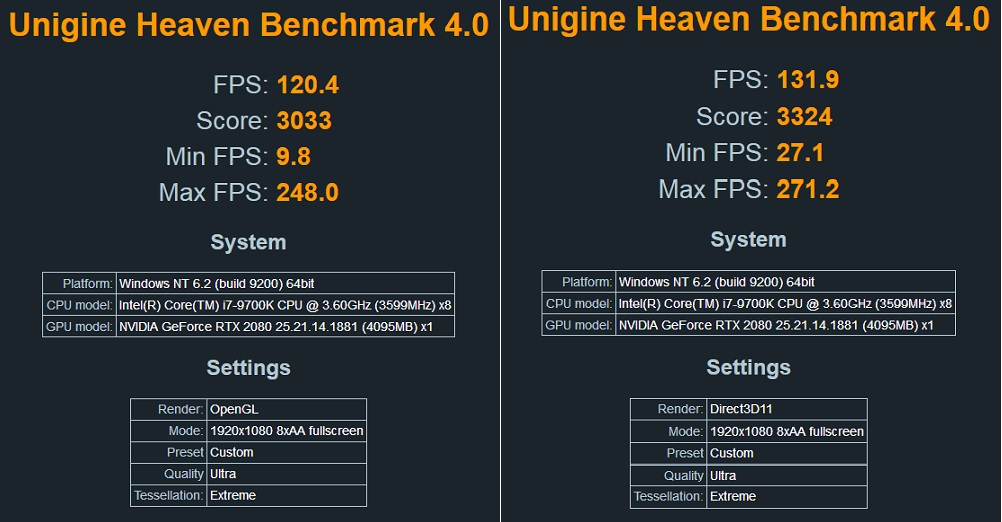Screen dimensions: 1002x522
Task: Click the Max FPS value 271.2
Action: 808,189
